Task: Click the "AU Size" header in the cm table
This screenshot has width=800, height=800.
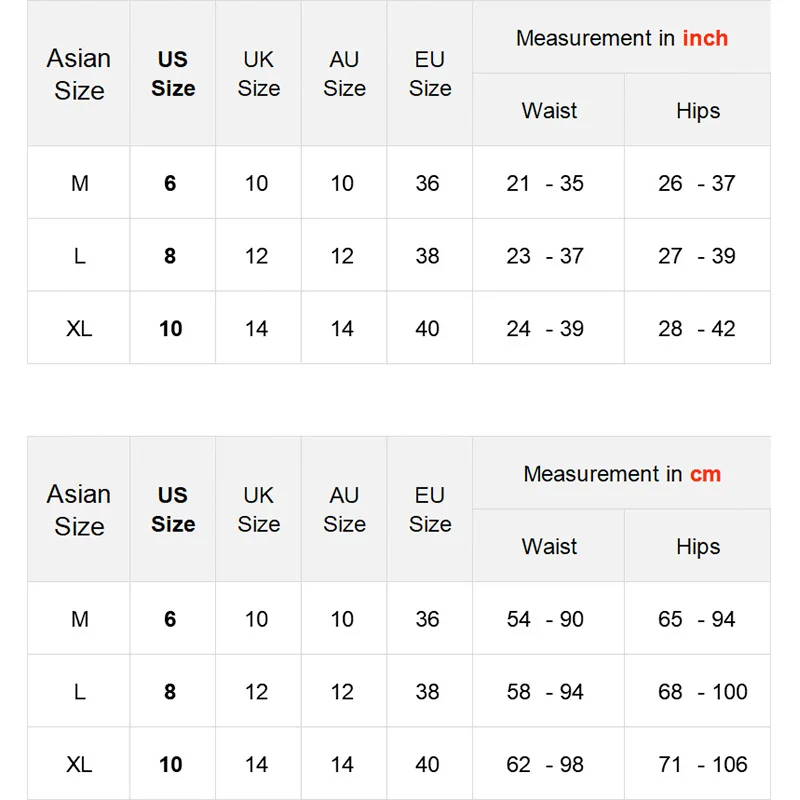Action: pos(344,510)
